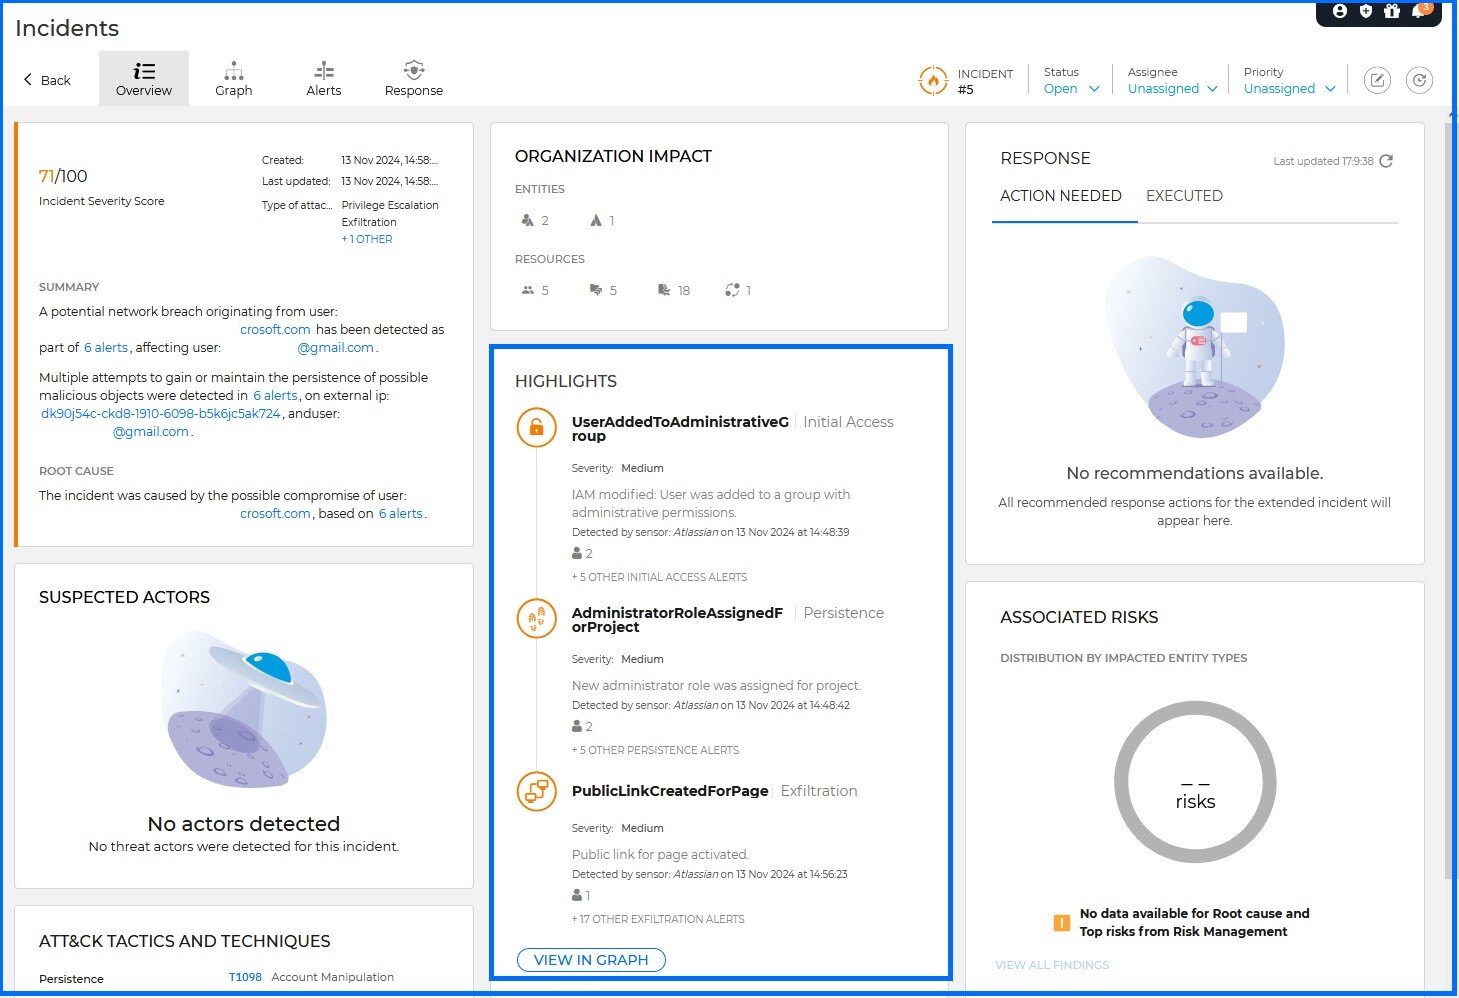Open the T1098 technique link
The image size is (1459, 998).
coord(245,977)
